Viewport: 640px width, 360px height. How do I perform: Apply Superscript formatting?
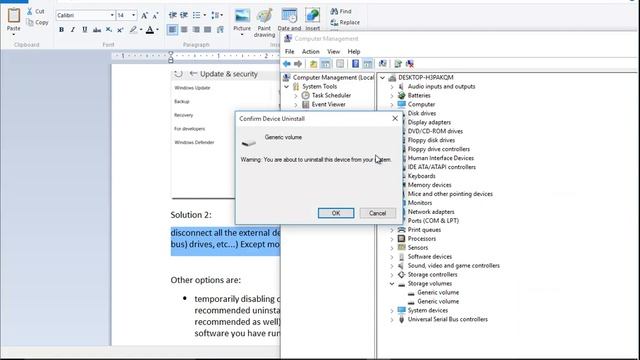120,29
